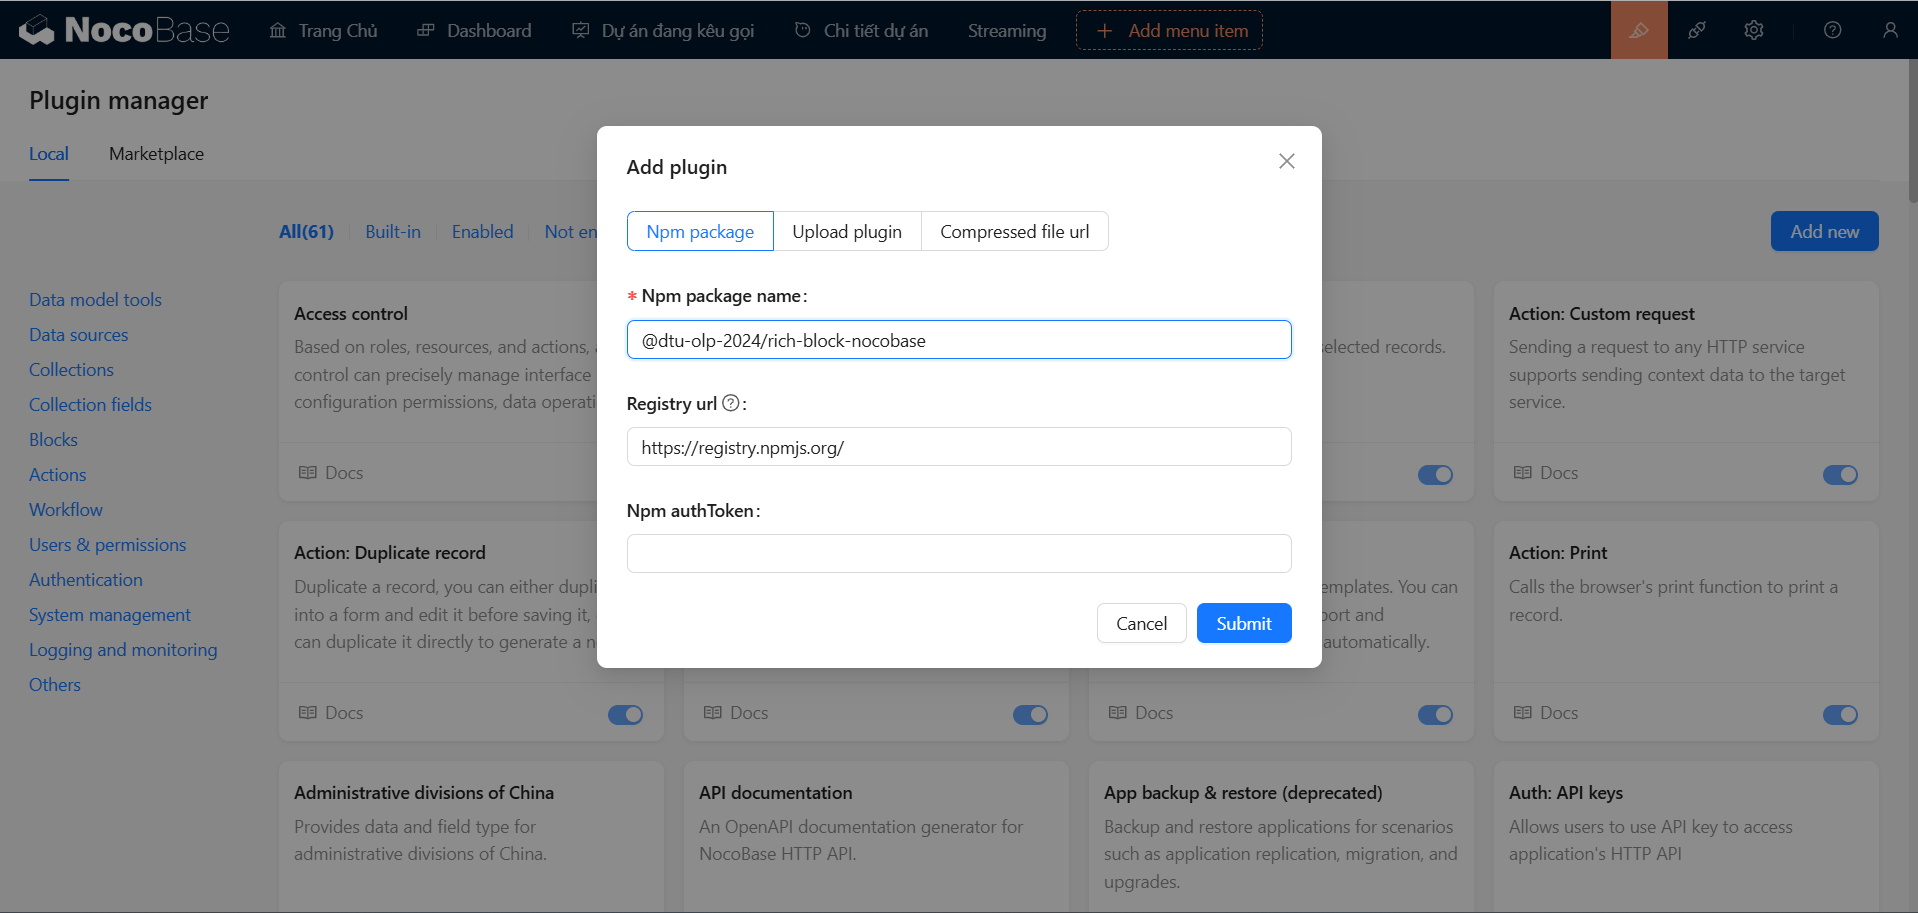Switch to the Local tab
Image resolution: width=1918 pixels, height=913 pixels.
tap(49, 154)
